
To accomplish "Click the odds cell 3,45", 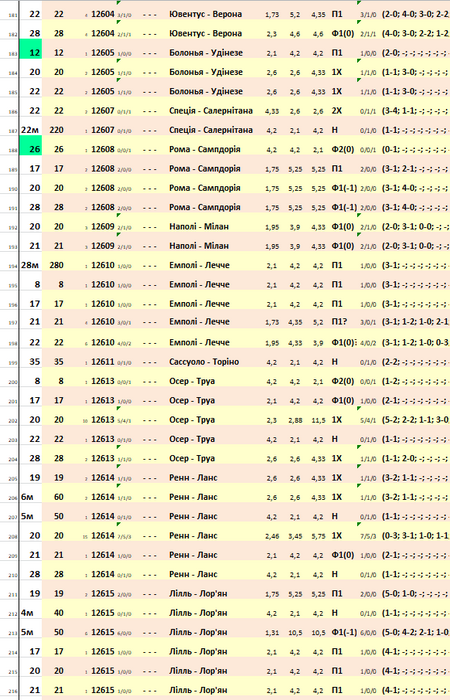I will 295,536.
